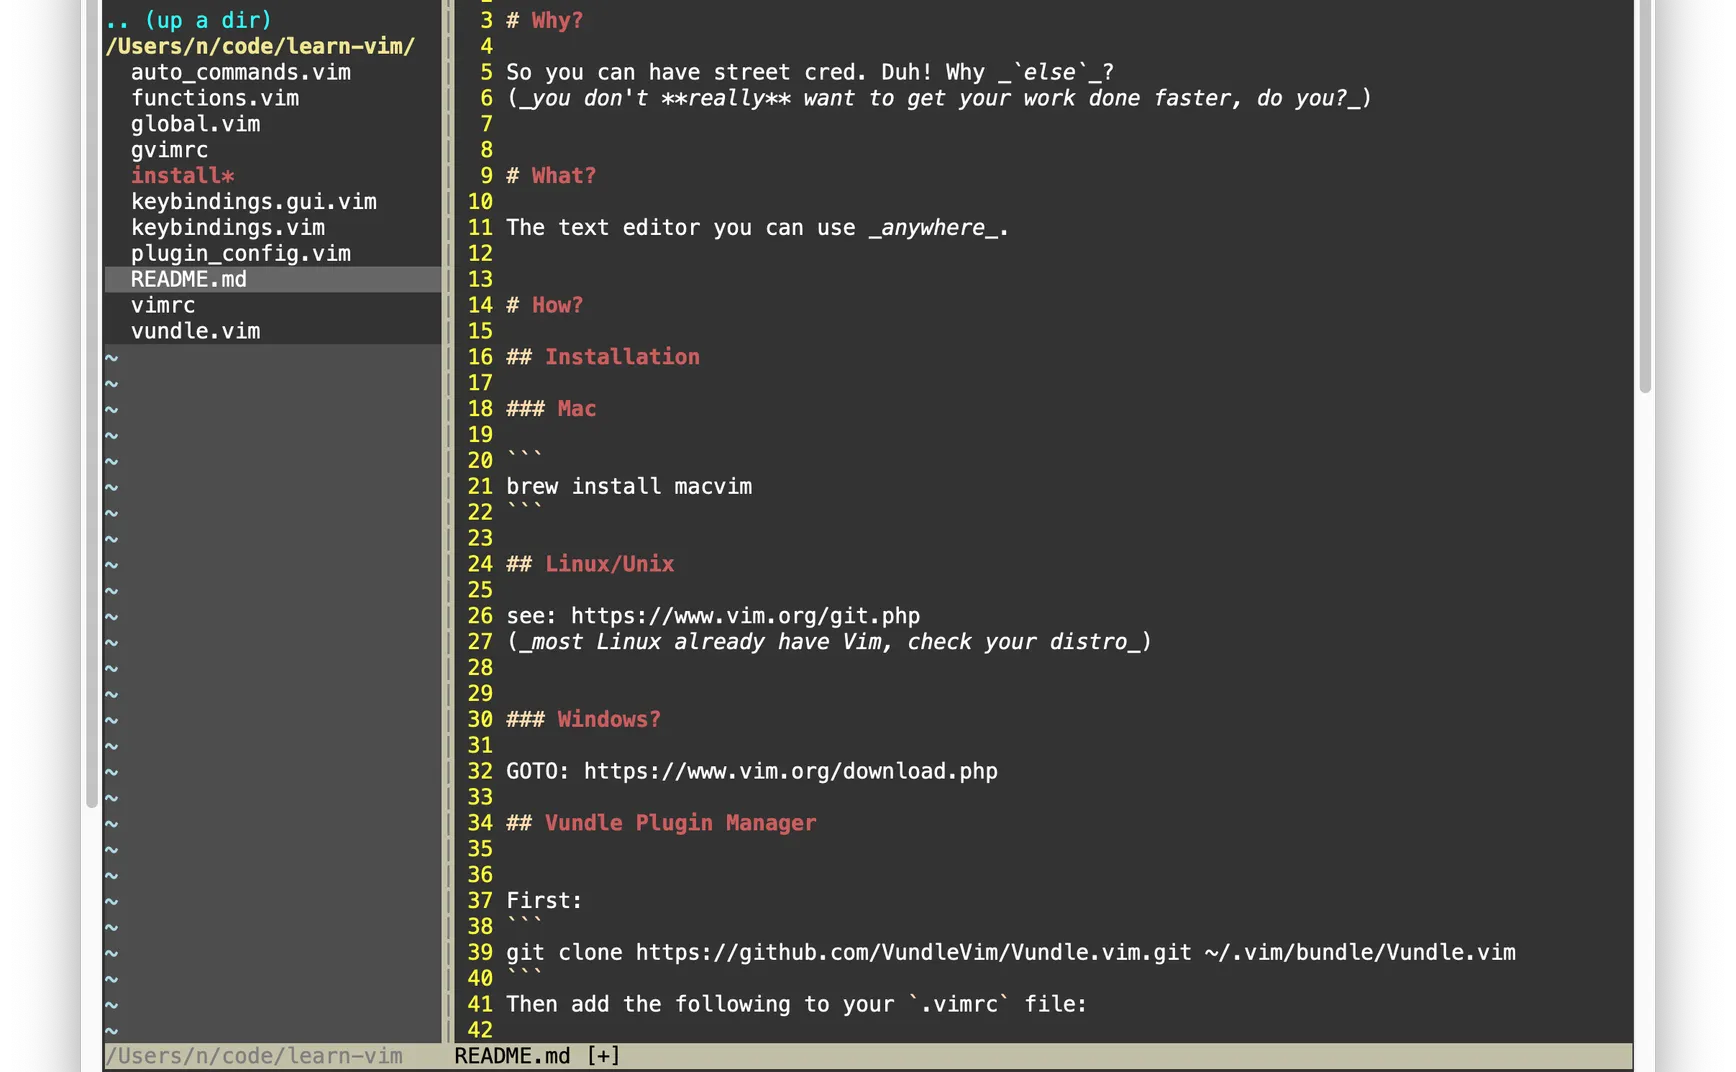
Task: Click the 'you don't really want' italic line
Action: [x=939, y=98]
